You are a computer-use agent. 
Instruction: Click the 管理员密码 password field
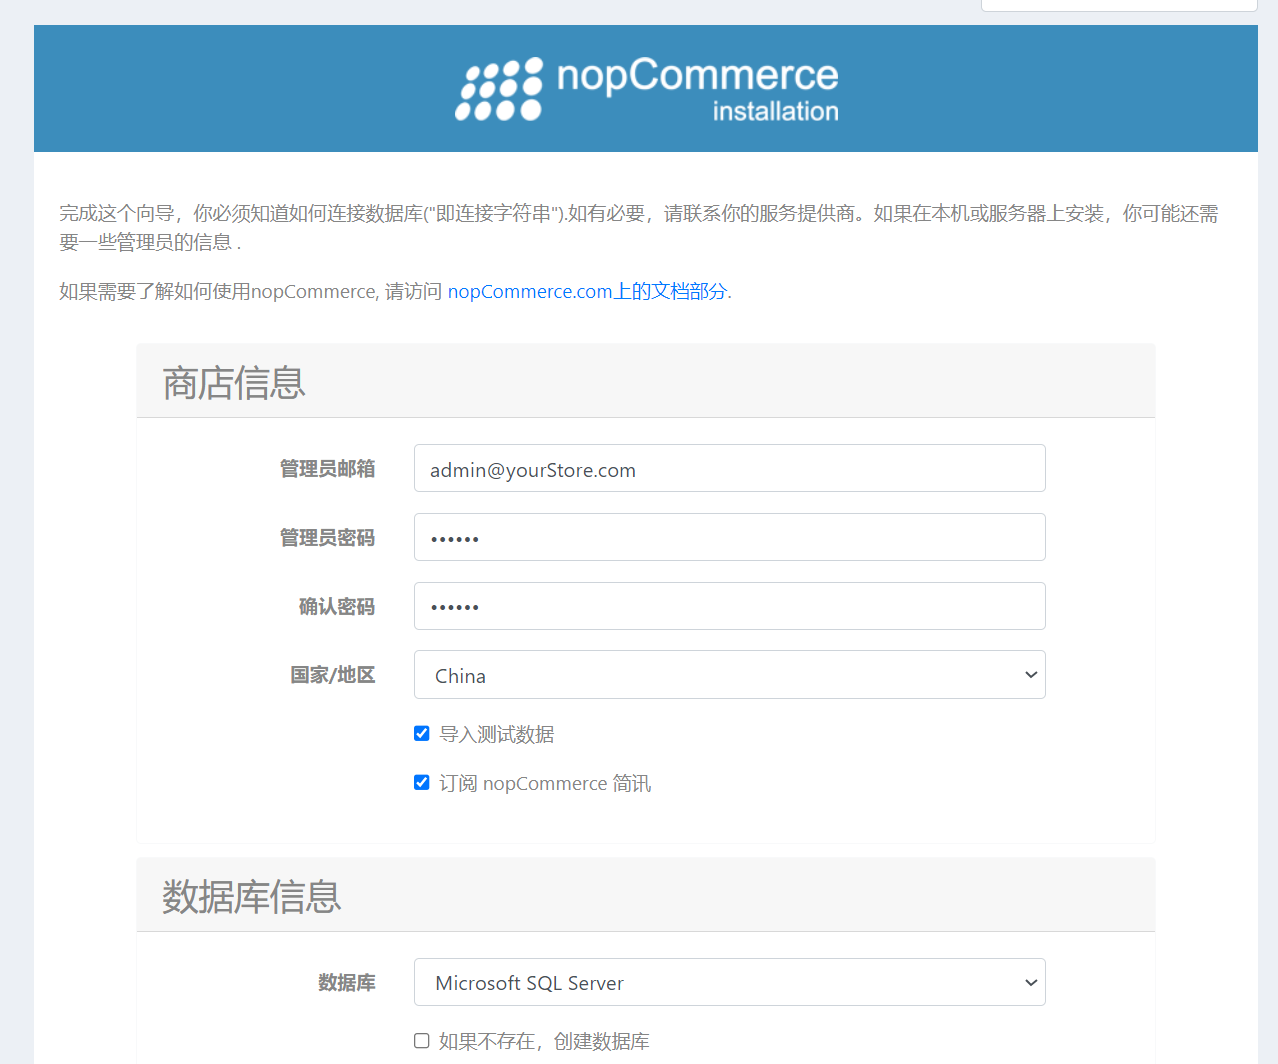(730, 537)
